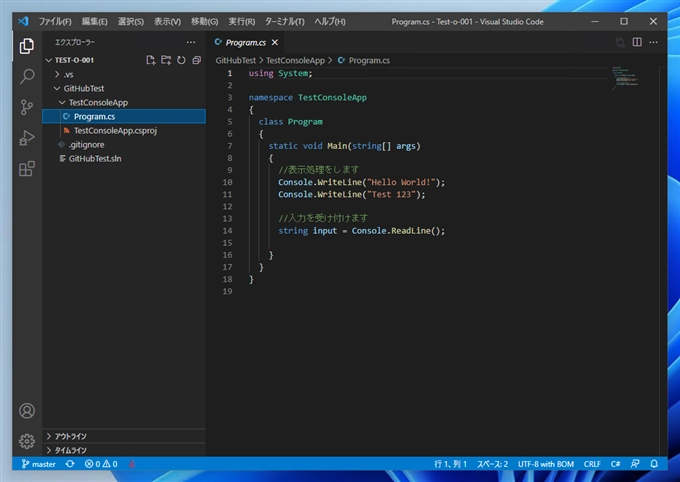
Task: Change line ending CRLF setting
Action: tap(592, 464)
